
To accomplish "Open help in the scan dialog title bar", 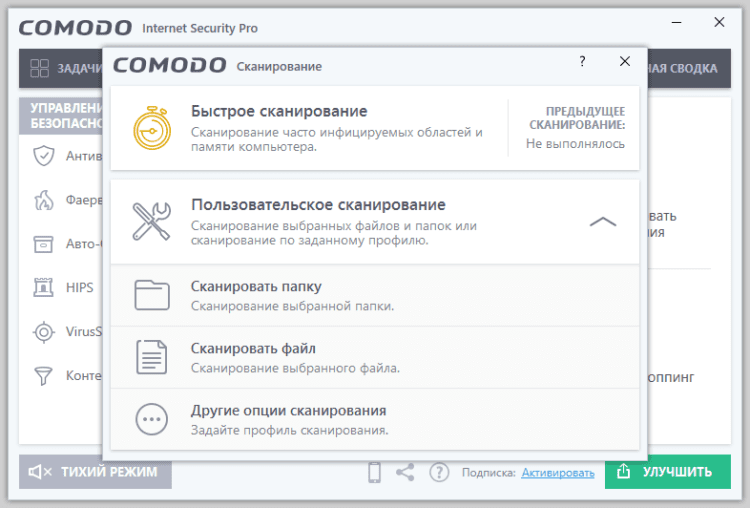I will (x=582, y=61).
